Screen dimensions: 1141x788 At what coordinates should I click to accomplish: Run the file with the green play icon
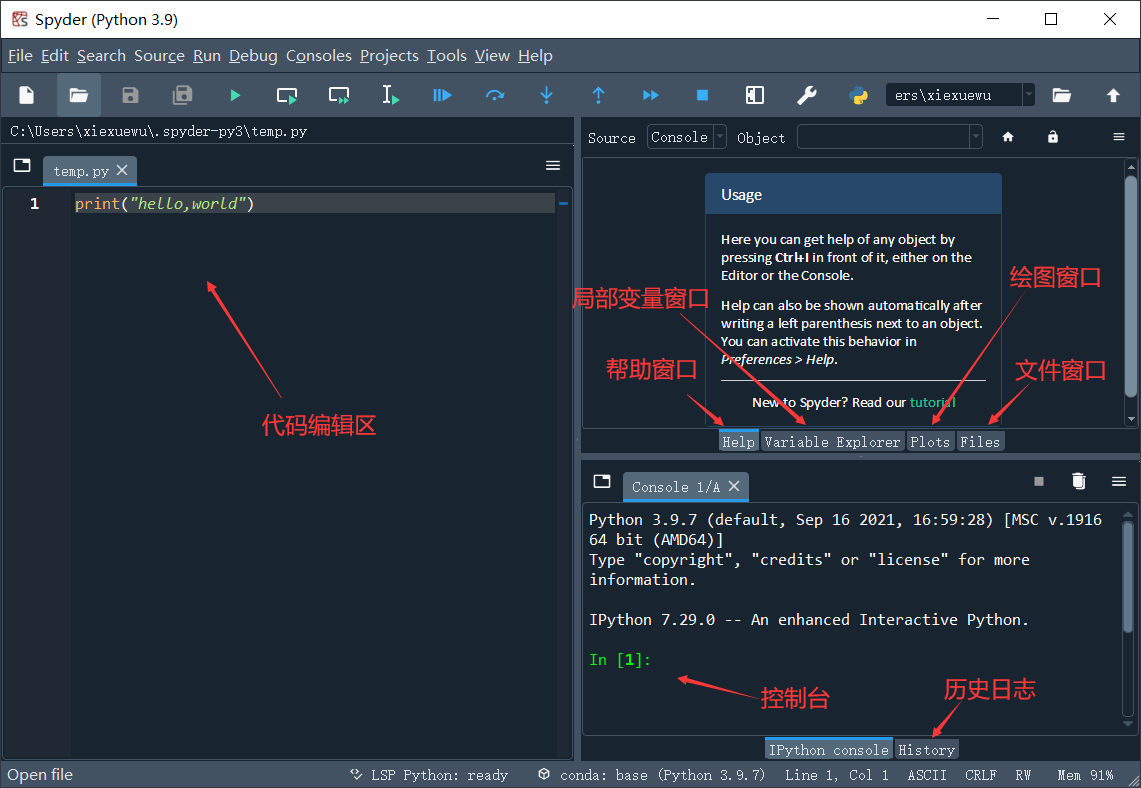234,95
